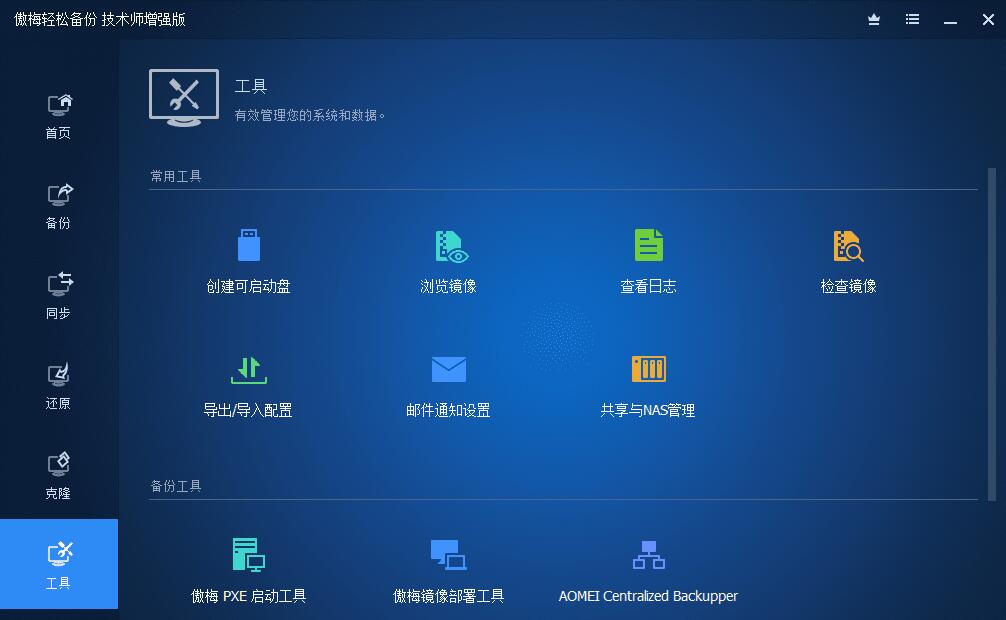Viewport: 1006px width, 620px height.
Task: Select the 浏览镜像 tool
Action: (448, 260)
